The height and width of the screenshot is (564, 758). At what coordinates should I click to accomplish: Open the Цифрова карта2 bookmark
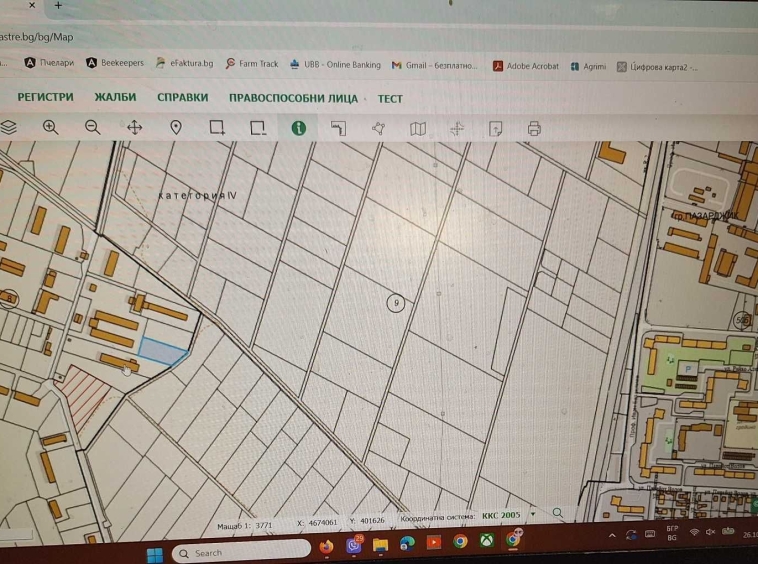click(x=657, y=67)
